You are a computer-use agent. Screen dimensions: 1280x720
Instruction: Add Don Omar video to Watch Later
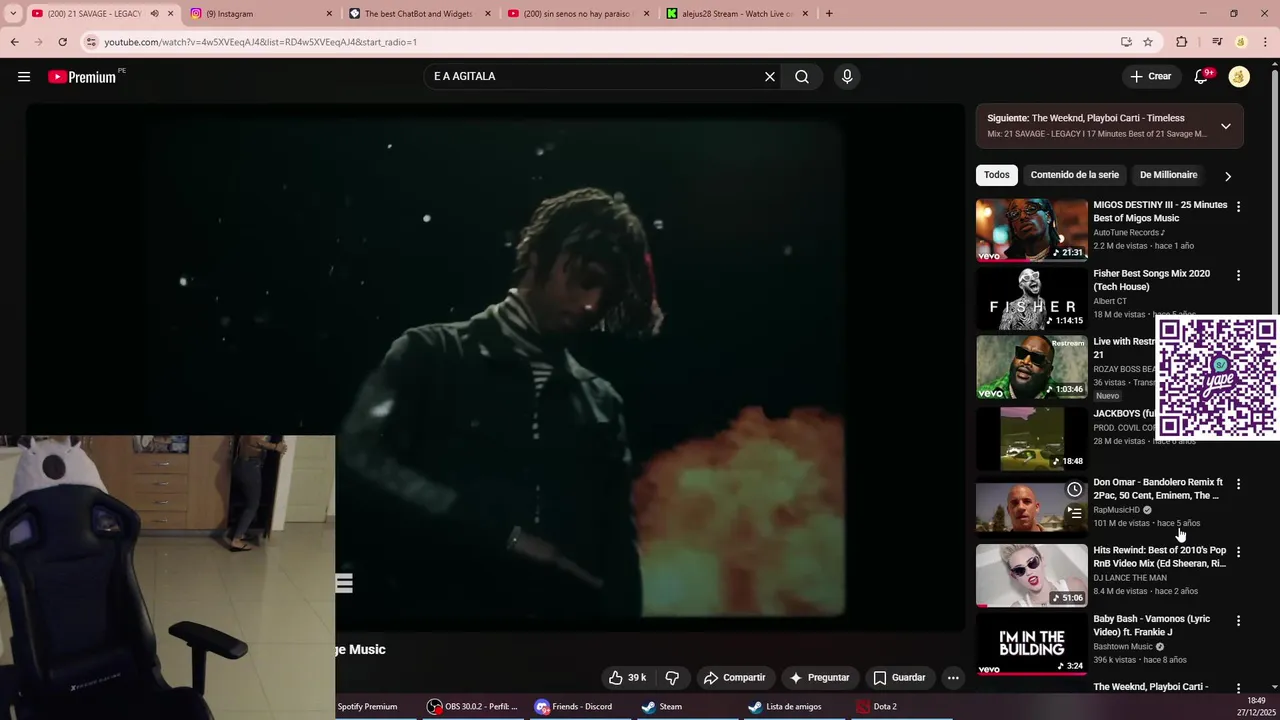point(1074,489)
